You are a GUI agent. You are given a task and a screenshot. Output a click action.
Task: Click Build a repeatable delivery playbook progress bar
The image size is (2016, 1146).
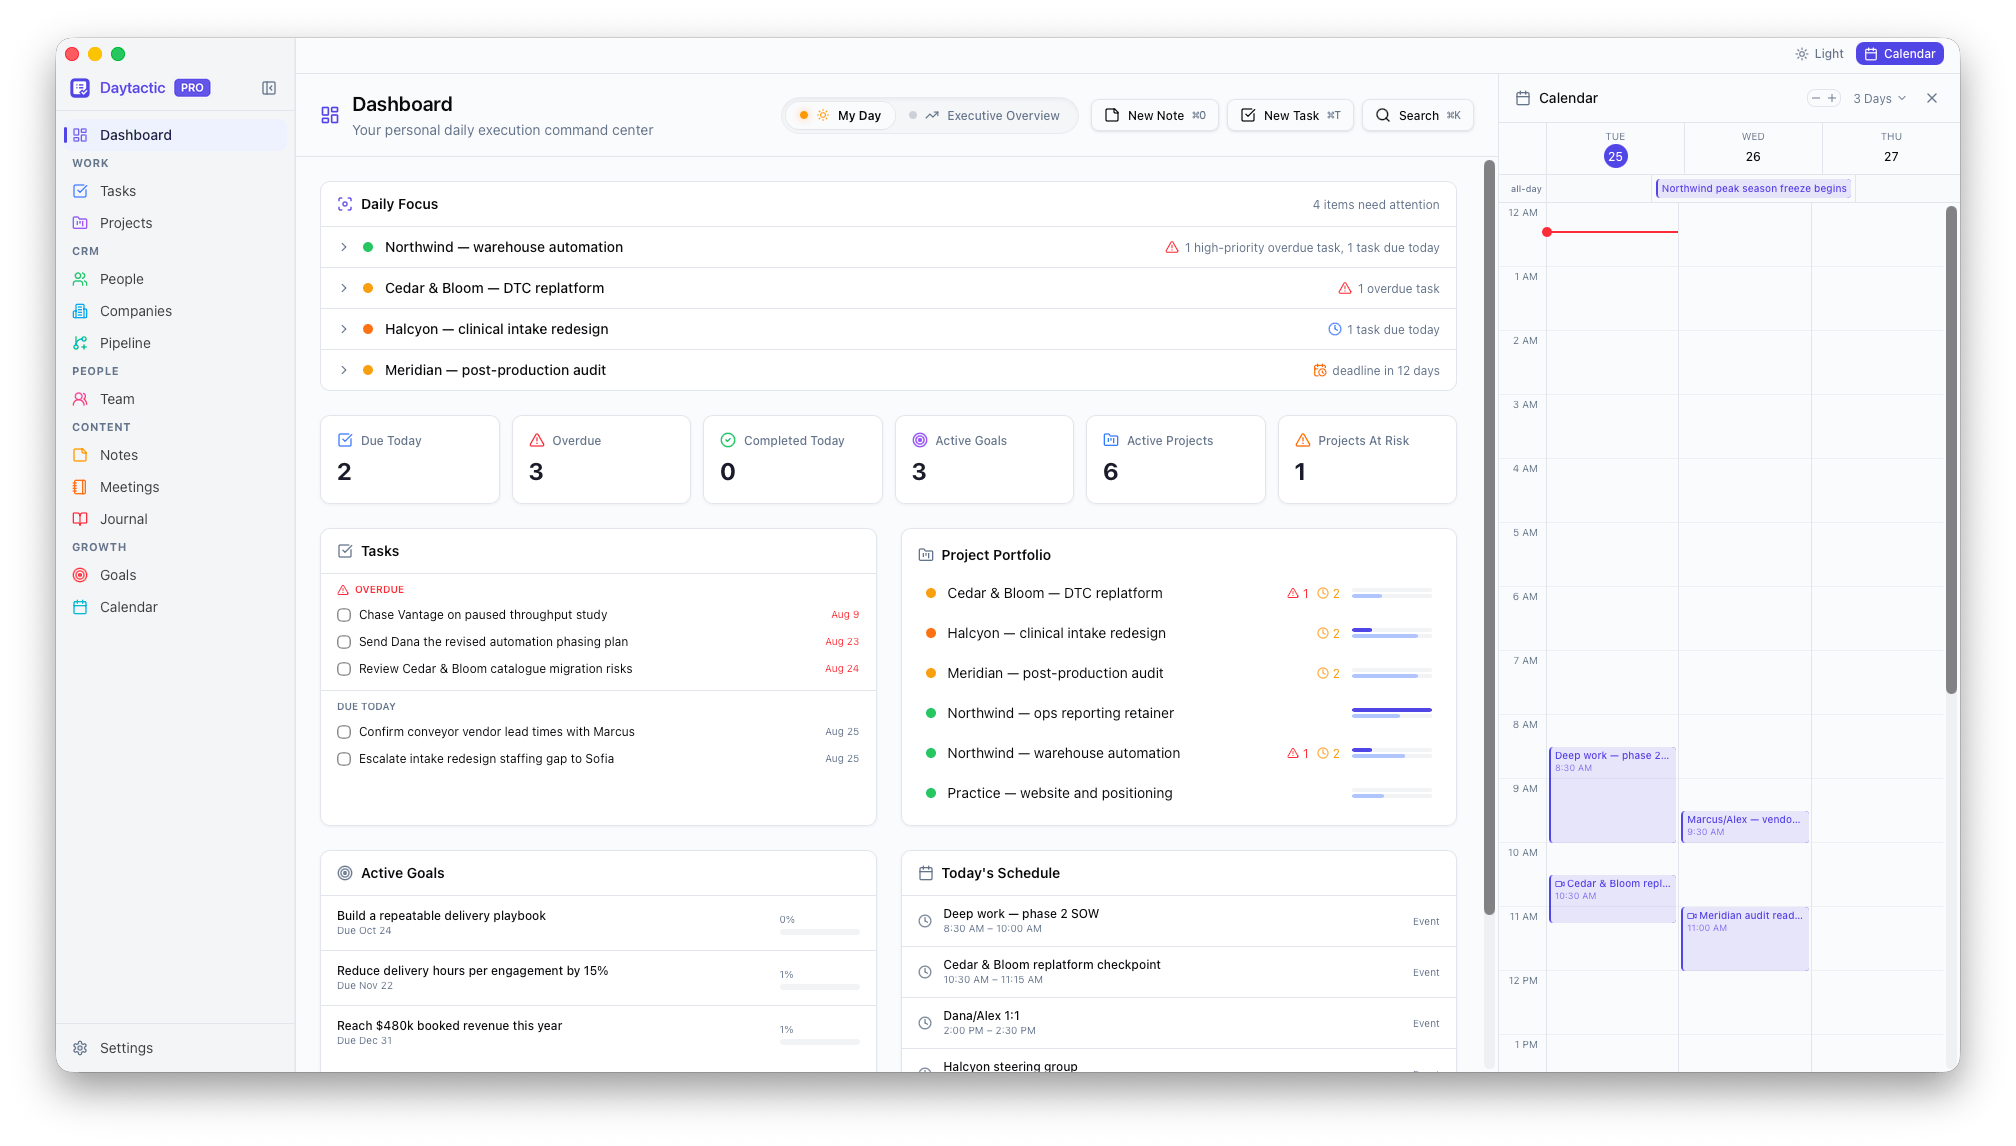820,932
